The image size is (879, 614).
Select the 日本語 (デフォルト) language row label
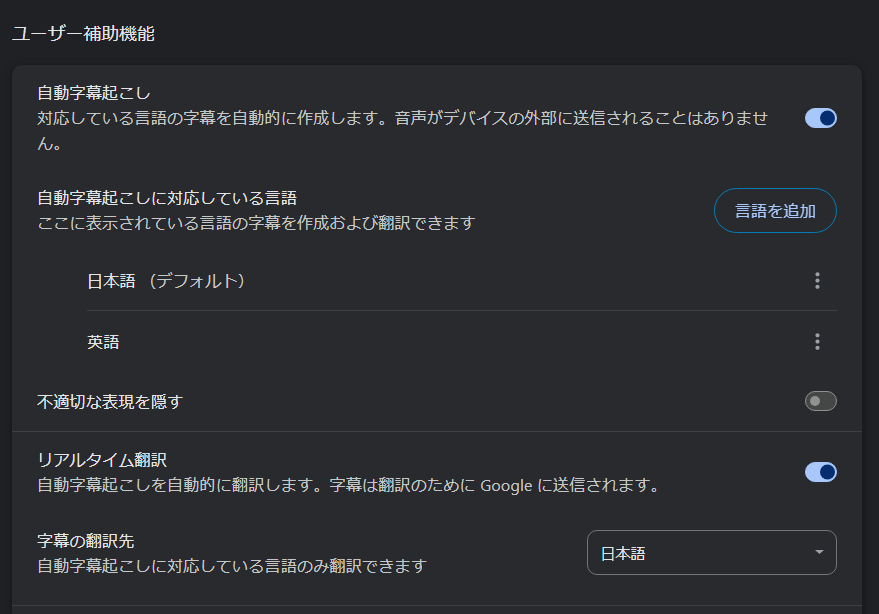pyautogui.click(x=166, y=281)
